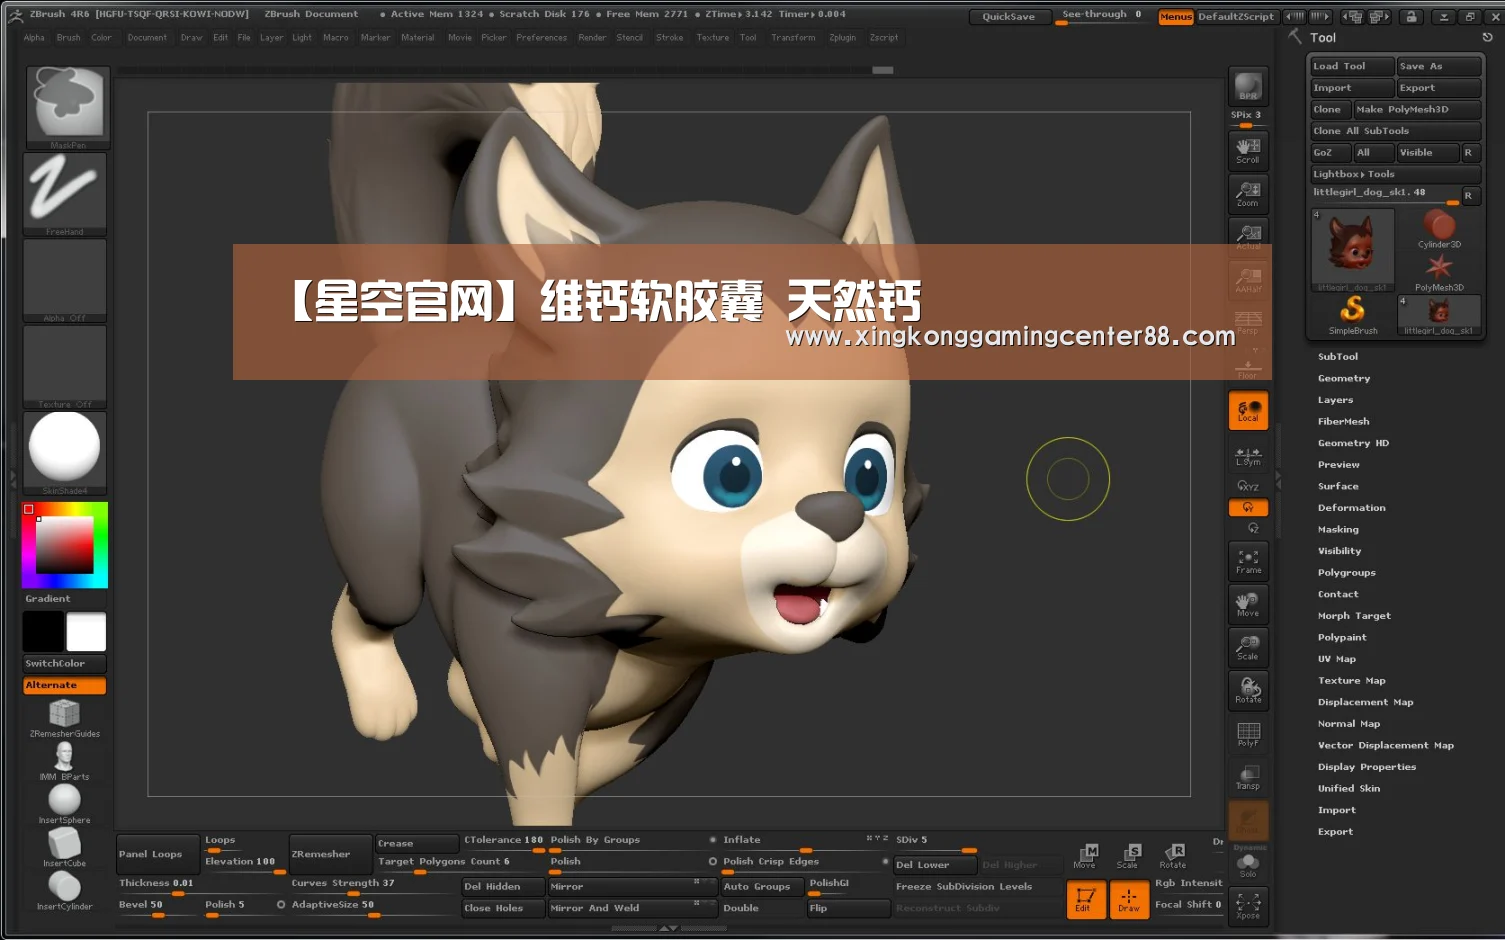Open the Transform menu

[x=793, y=38]
